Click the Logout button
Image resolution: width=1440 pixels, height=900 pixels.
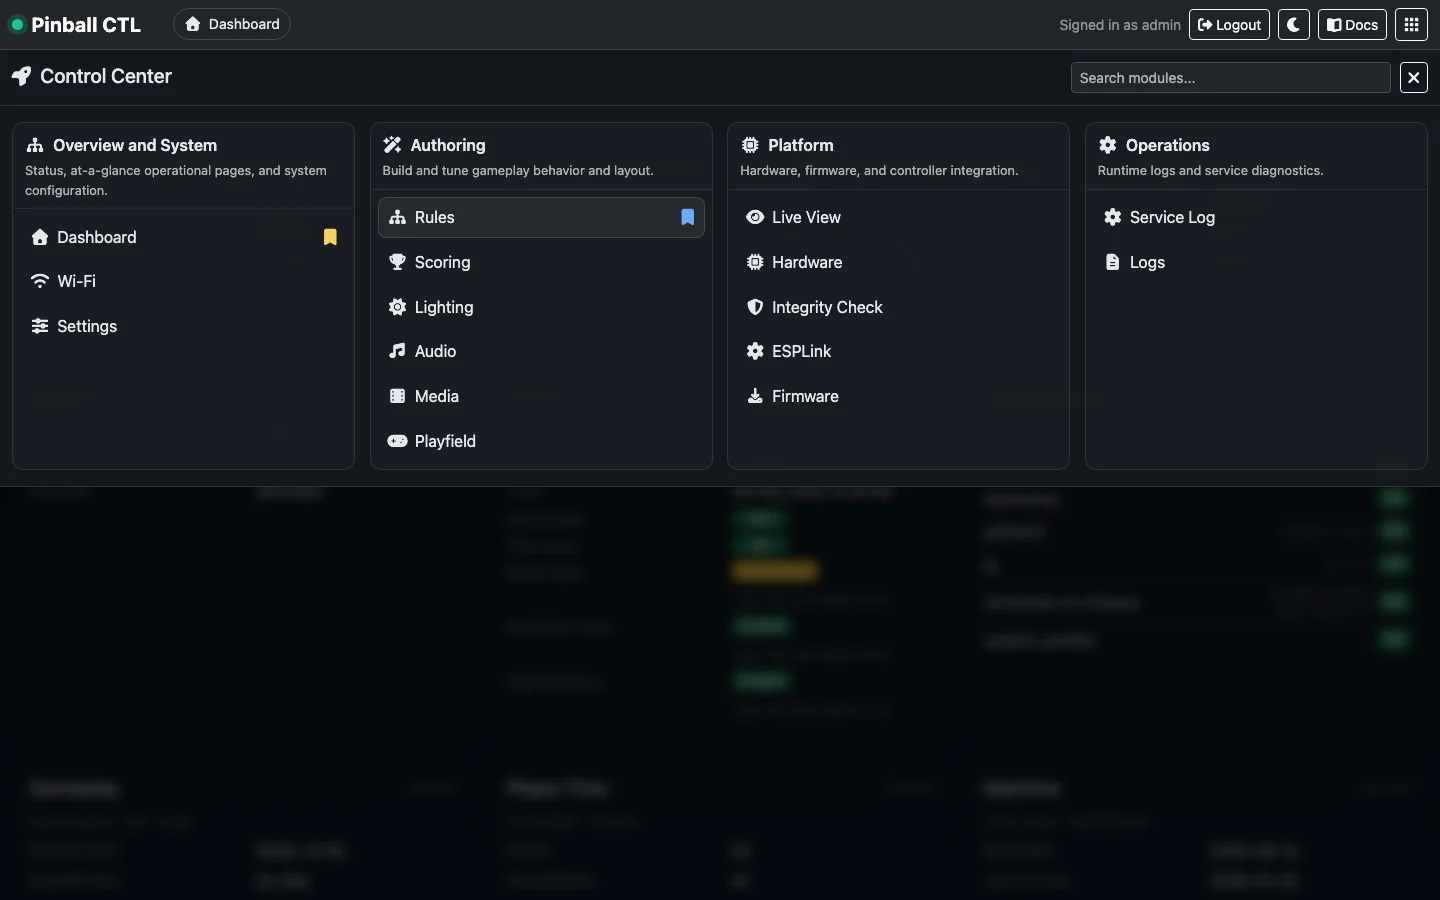1229,24
